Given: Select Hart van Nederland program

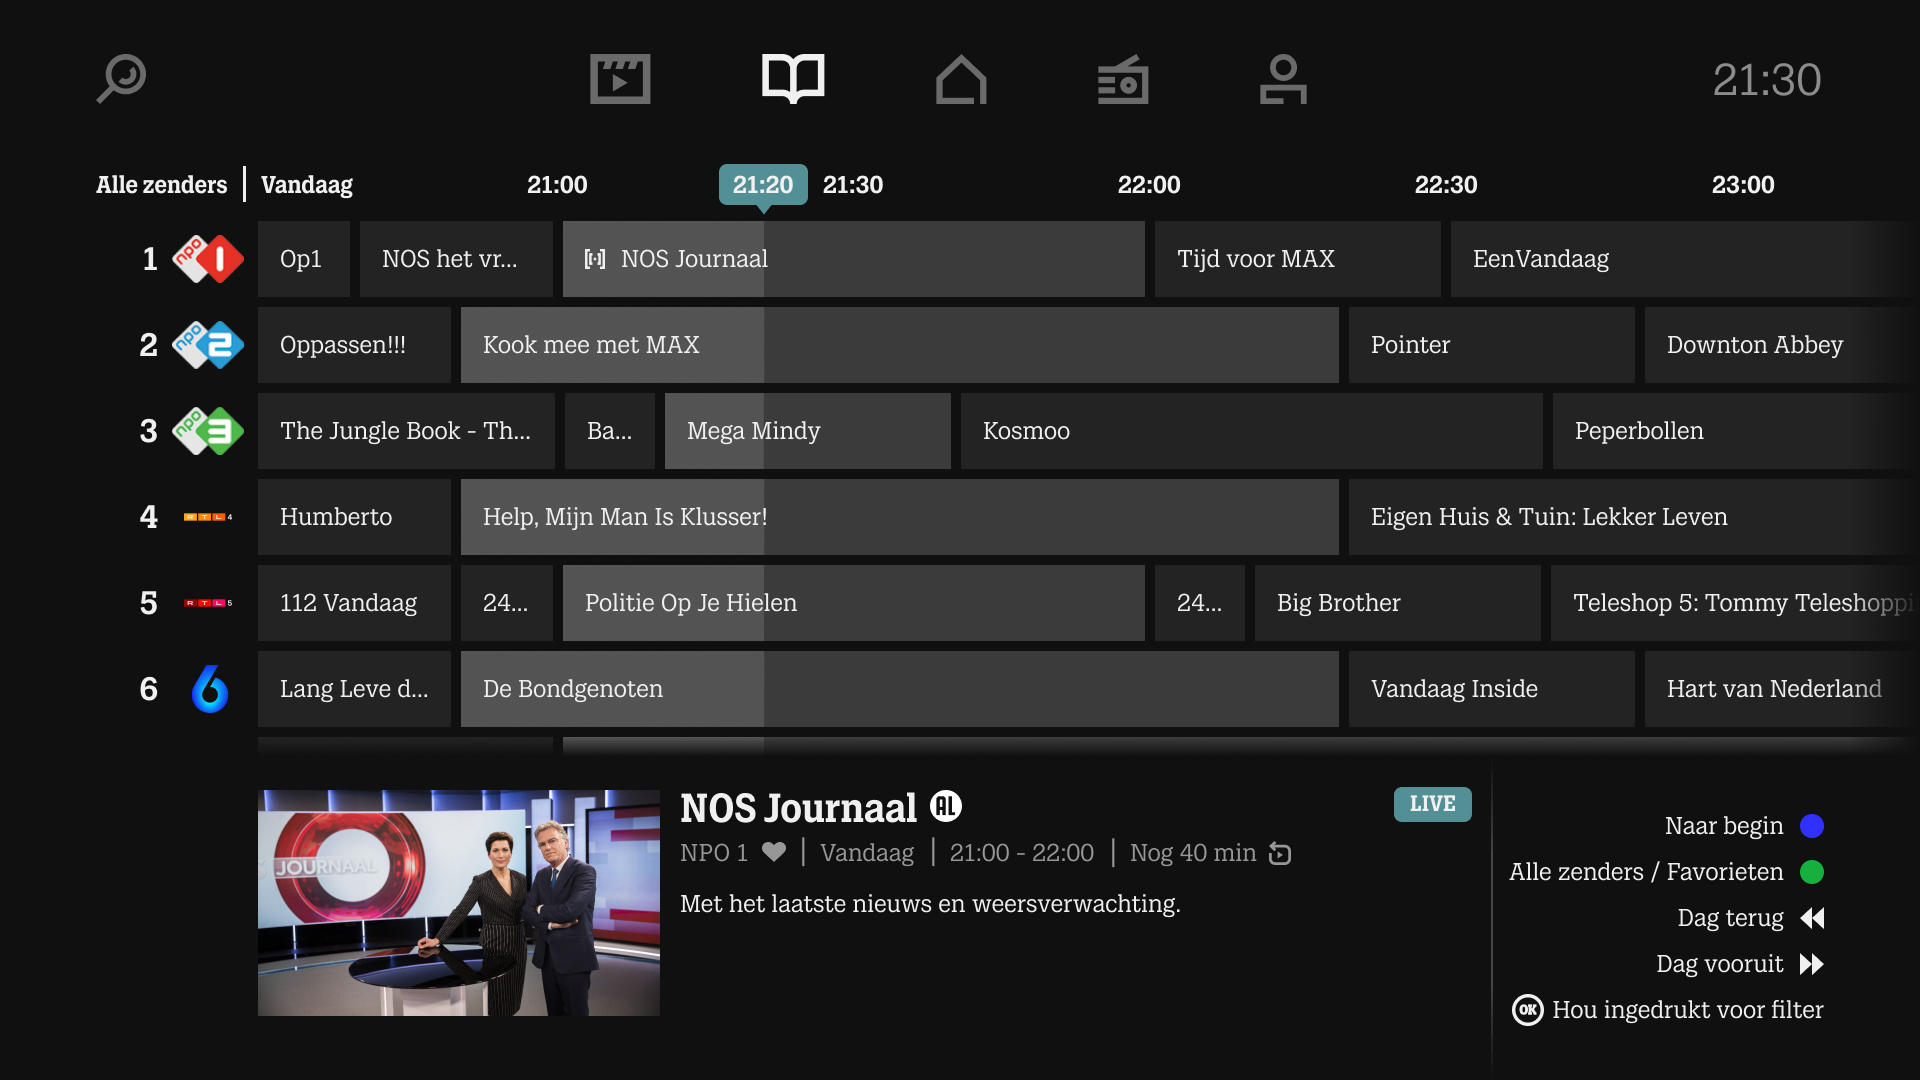Looking at the screenshot, I should point(1782,689).
